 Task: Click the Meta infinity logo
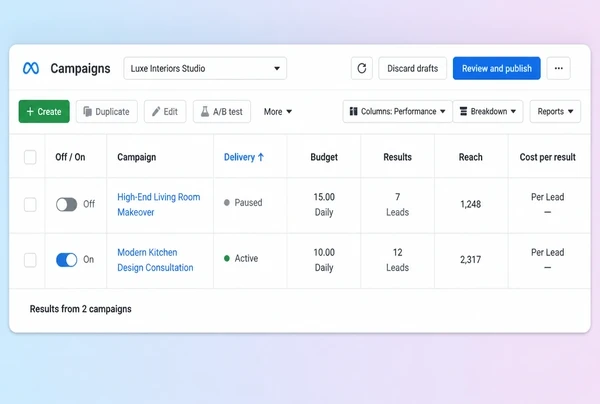(x=31, y=68)
